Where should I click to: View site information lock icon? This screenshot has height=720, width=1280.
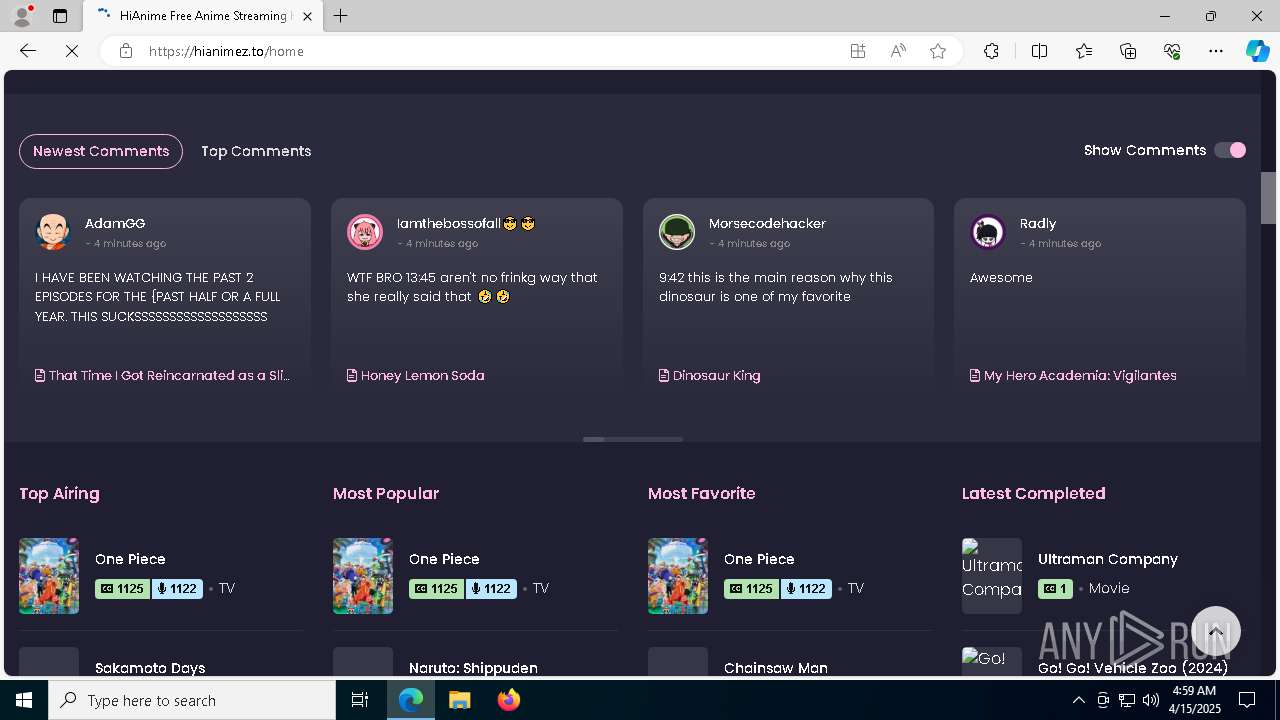[126, 51]
